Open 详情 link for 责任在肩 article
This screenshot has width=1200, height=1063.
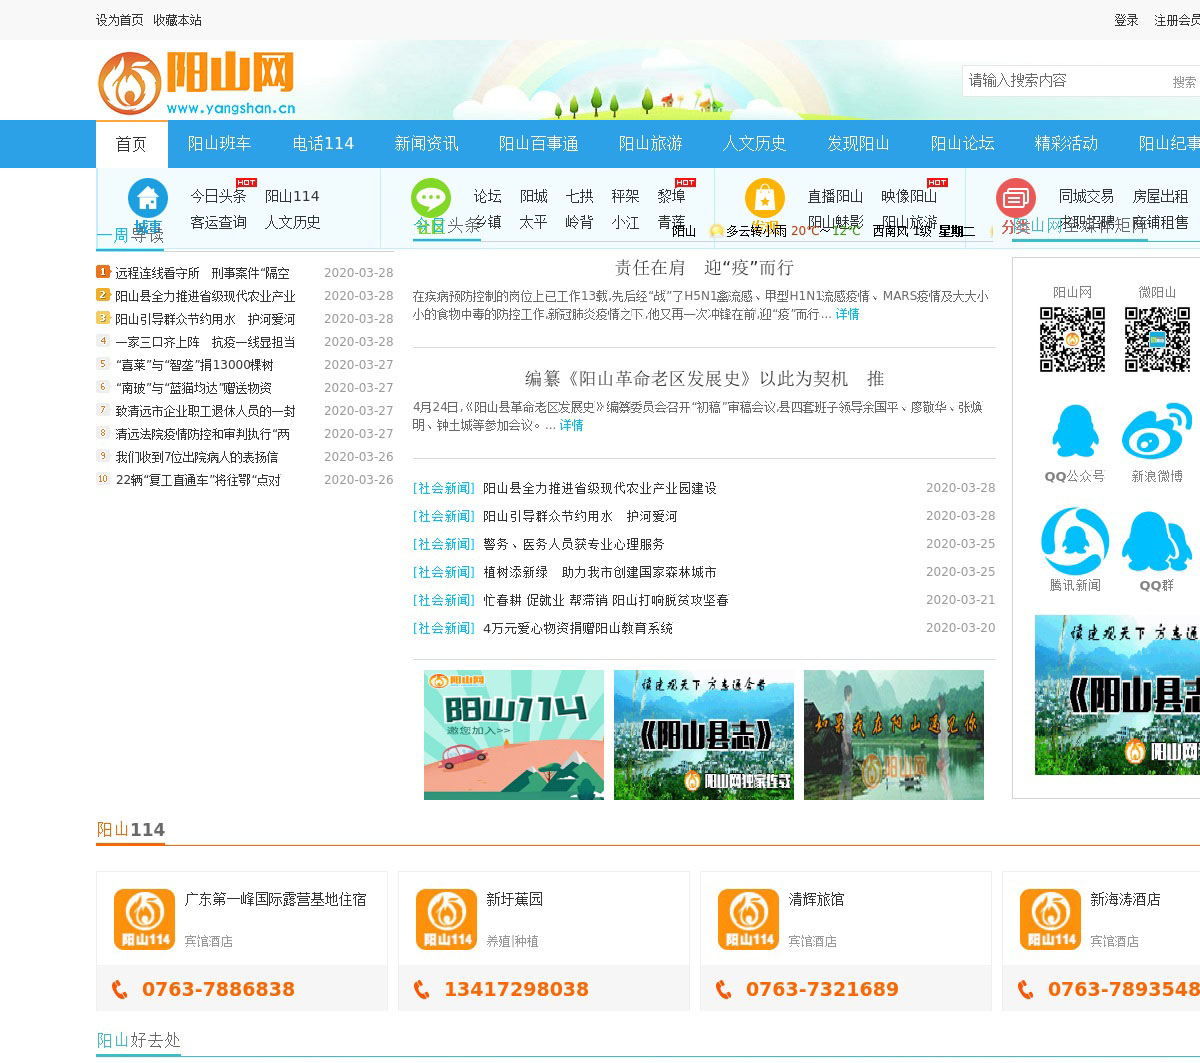pos(847,314)
